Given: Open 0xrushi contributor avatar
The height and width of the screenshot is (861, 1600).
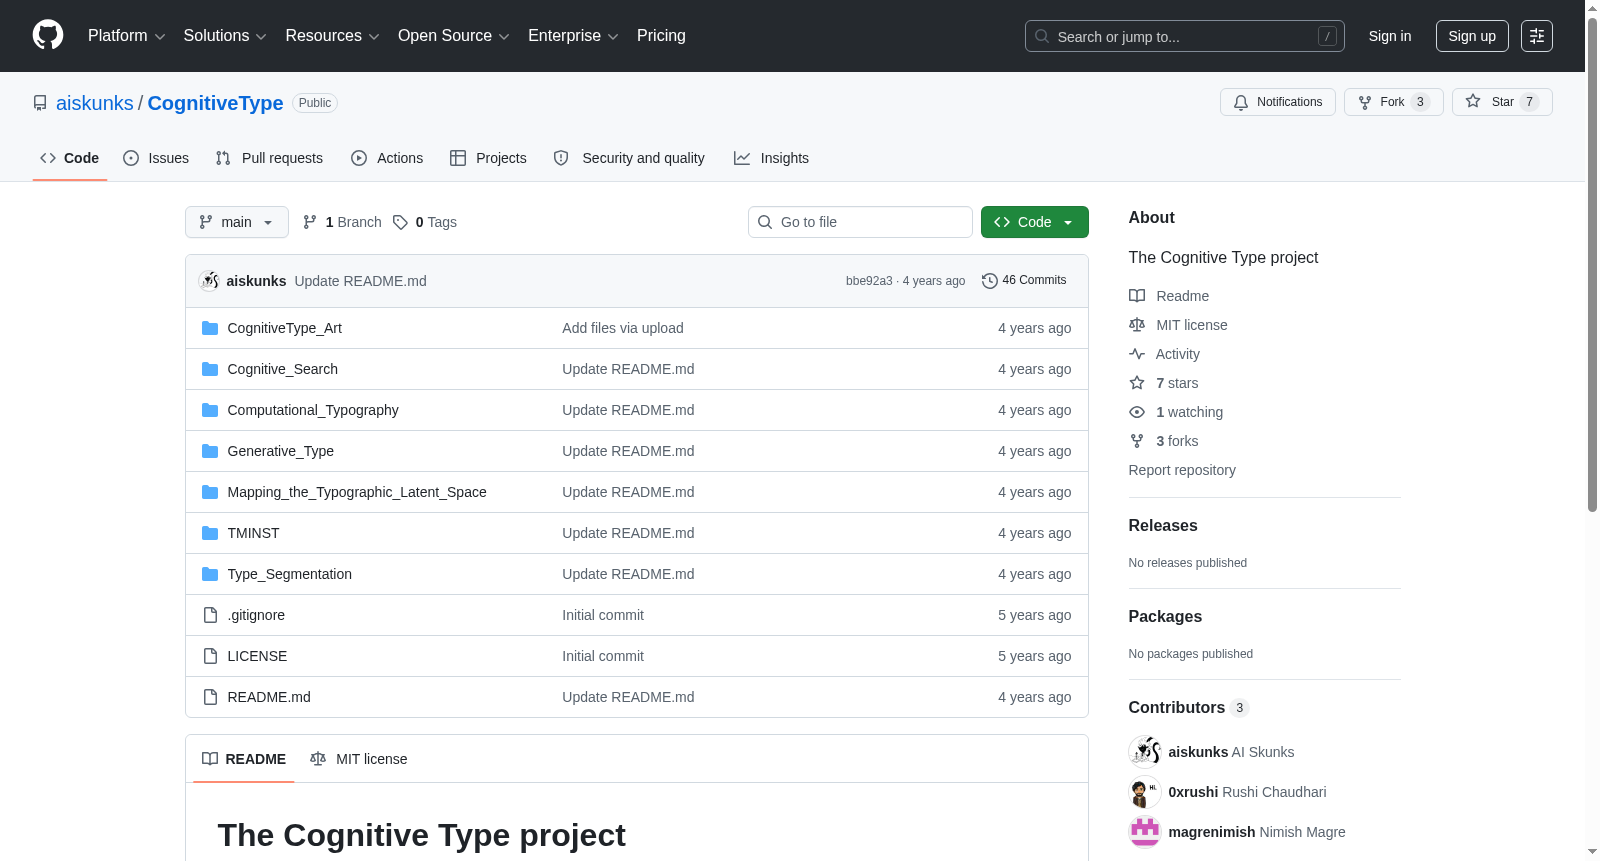Looking at the screenshot, I should [x=1145, y=792].
